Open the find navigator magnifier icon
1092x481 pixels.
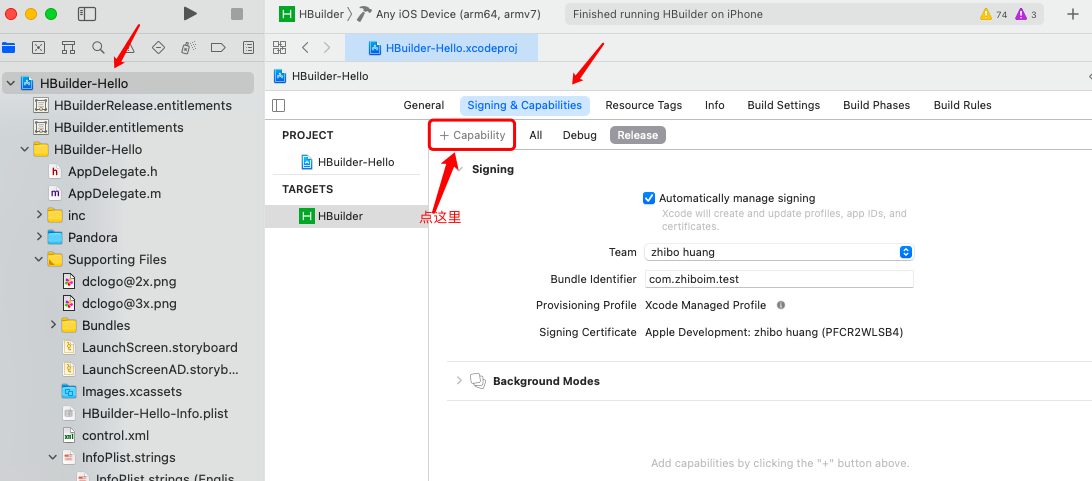pos(98,47)
